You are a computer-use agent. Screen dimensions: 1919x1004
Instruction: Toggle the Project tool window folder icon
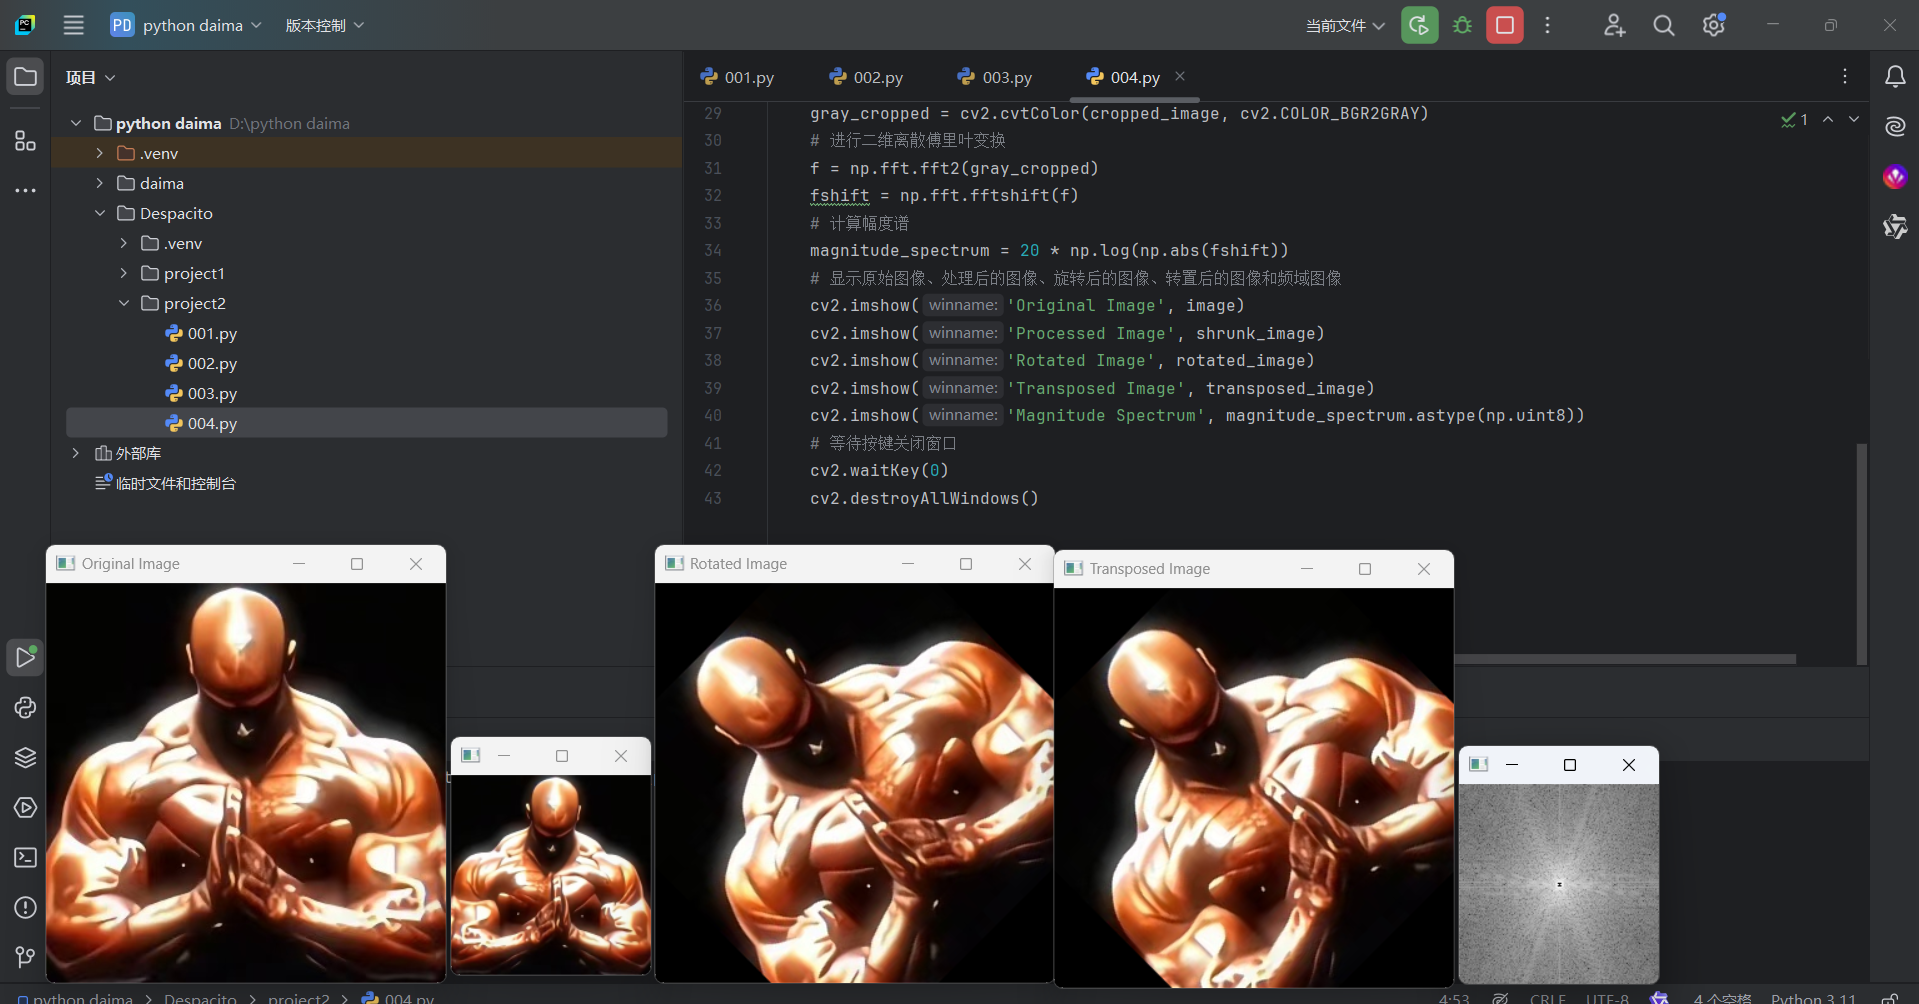[x=25, y=77]
